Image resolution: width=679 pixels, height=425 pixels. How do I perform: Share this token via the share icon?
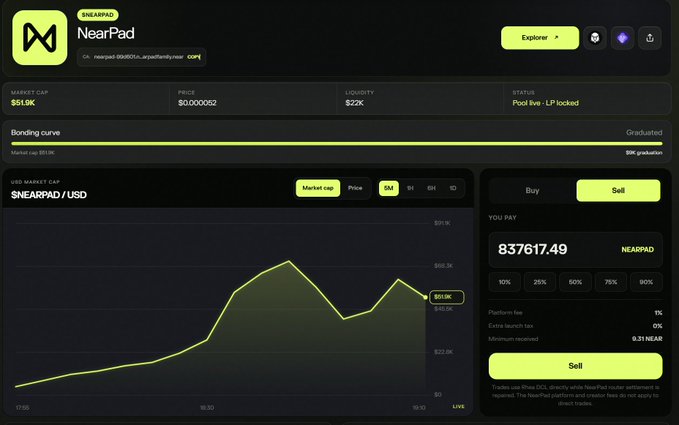650,38
